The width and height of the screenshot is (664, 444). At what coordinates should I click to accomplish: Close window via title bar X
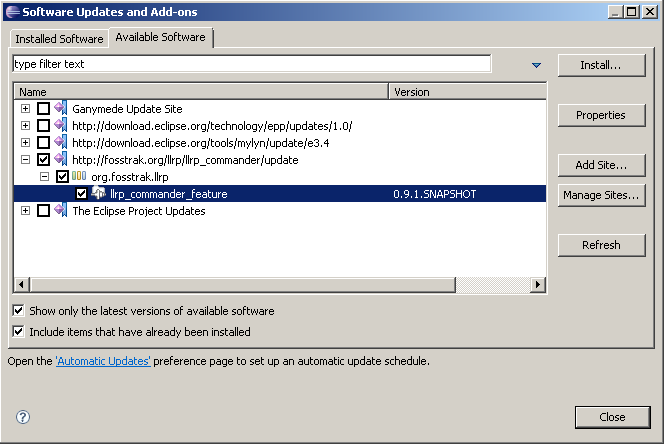649,11
